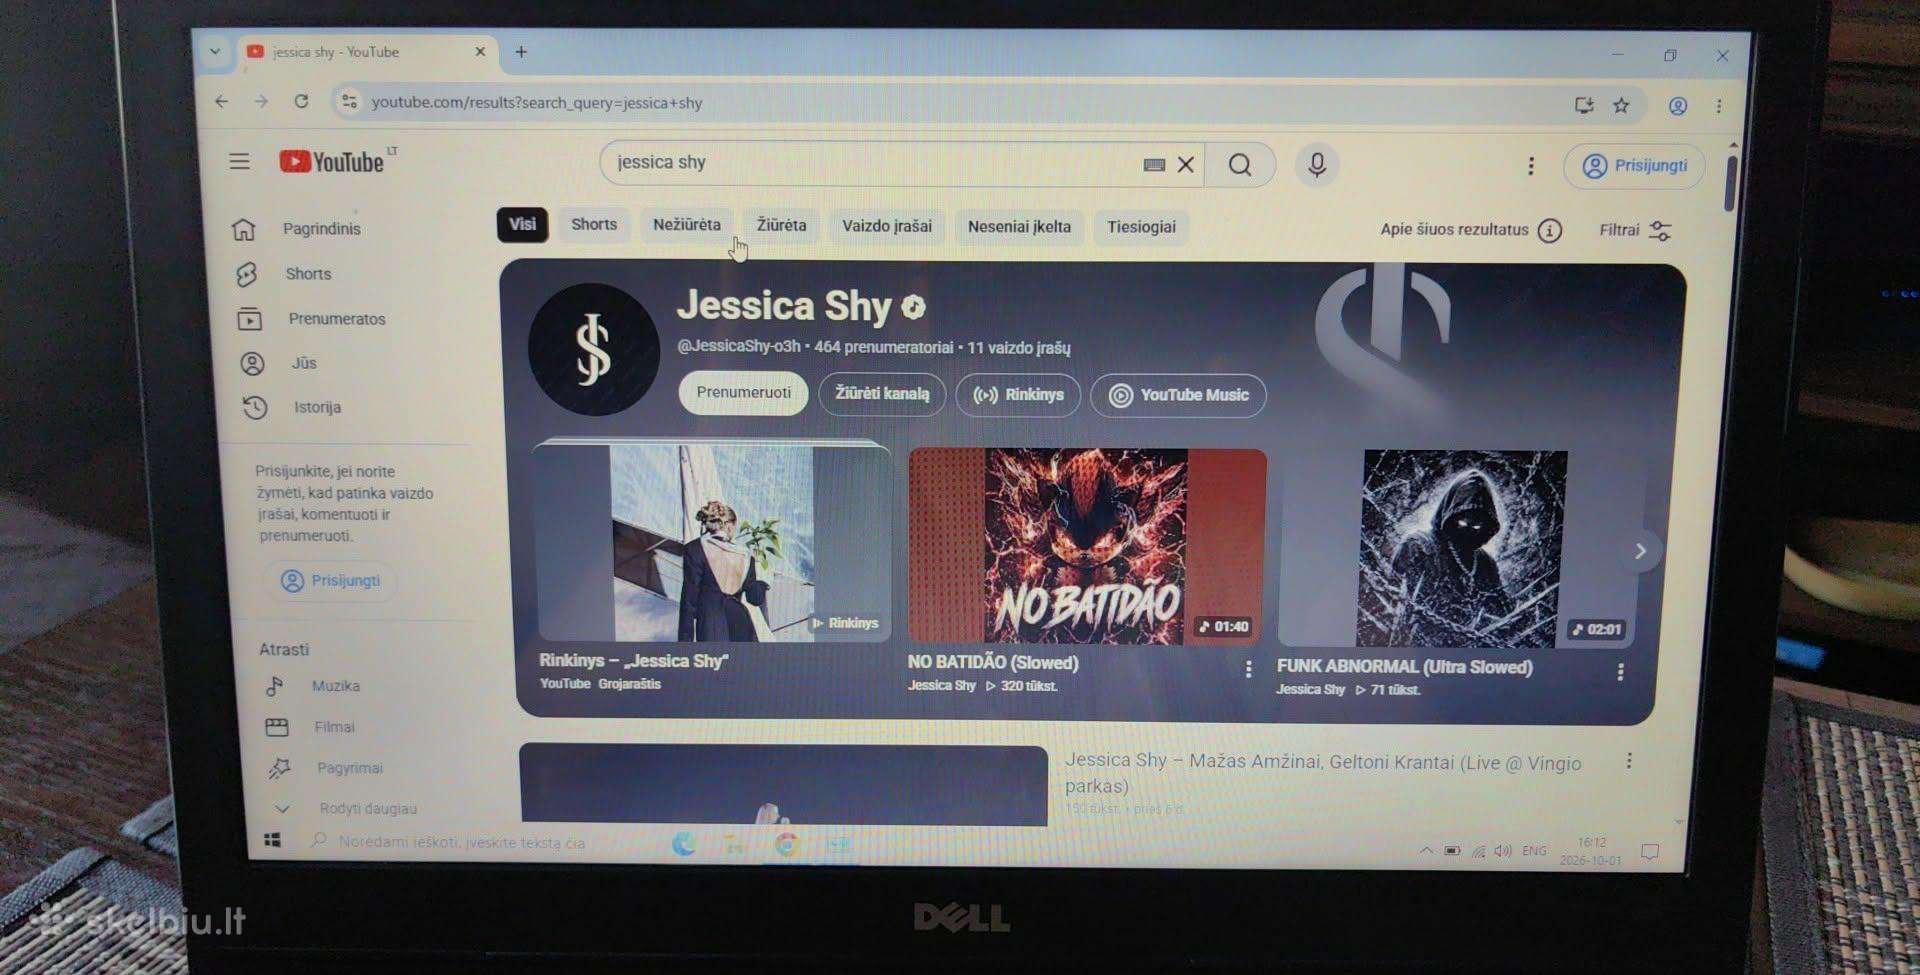Open the Chrome tab search dropdown
Image resolution: width=1920 pixels, height=975 pixels.
click(214, 51)
